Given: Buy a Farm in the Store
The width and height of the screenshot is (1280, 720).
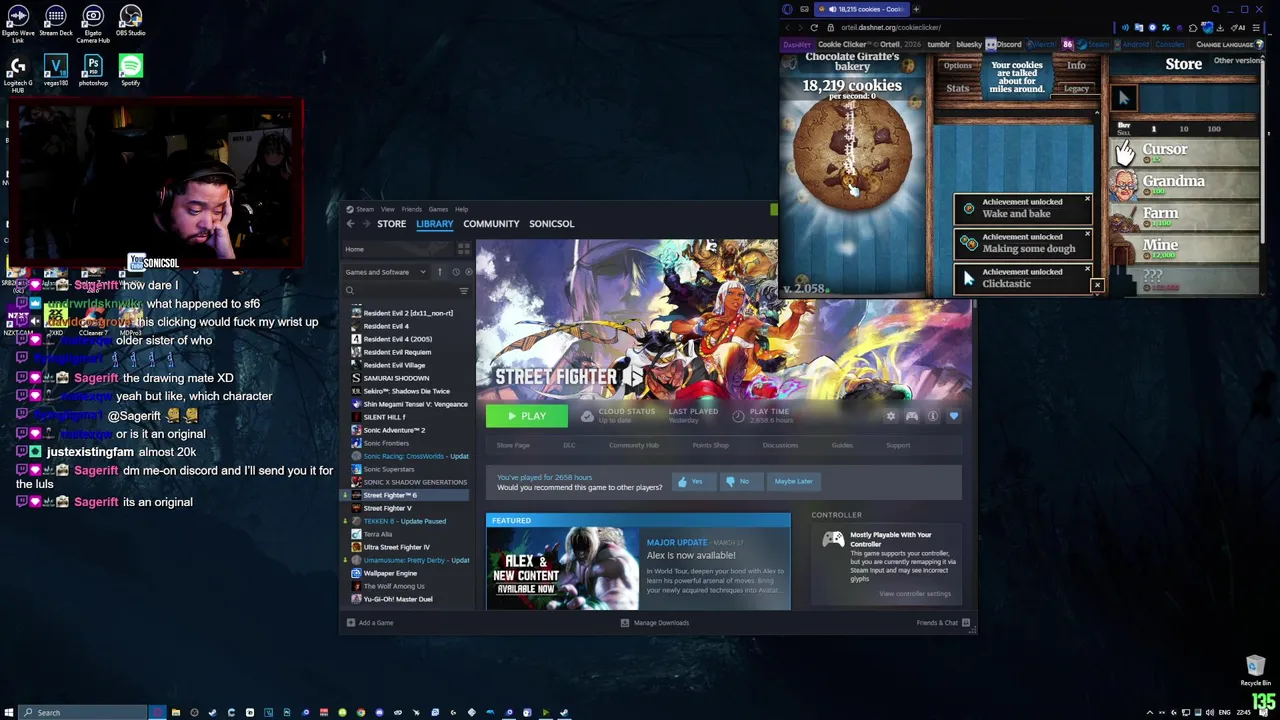Looking at the screenshot, I should 1186,216.
